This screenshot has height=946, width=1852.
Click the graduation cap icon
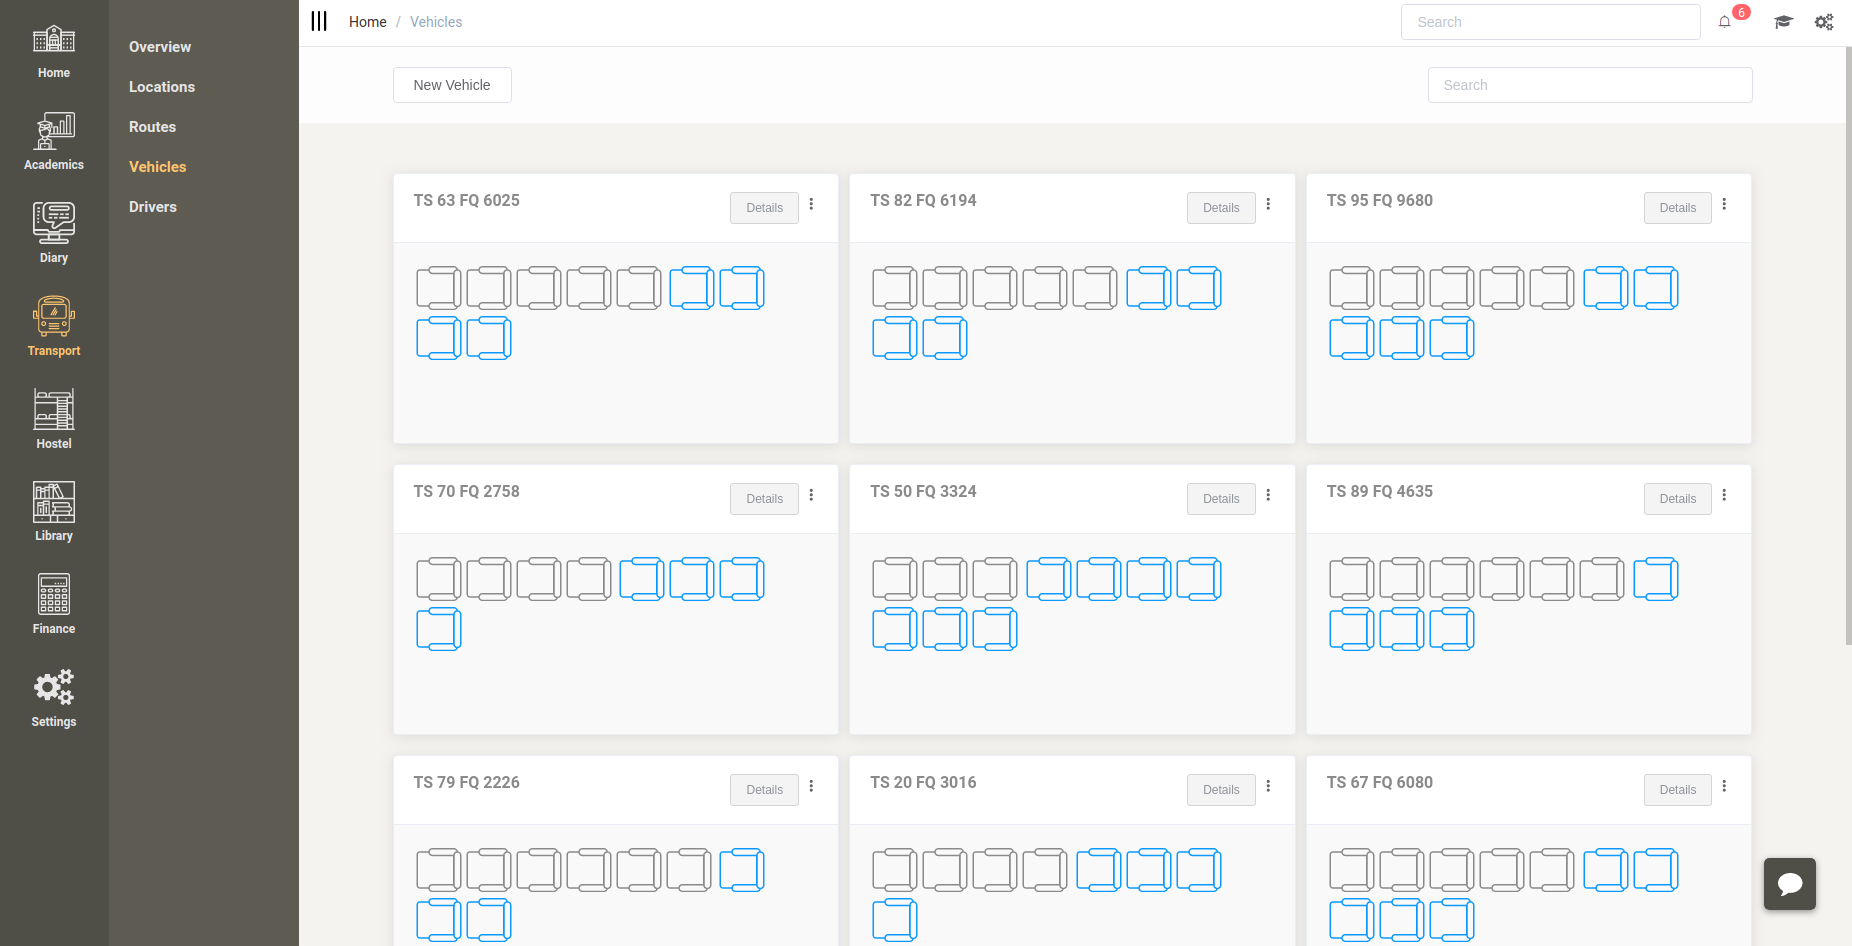point(1783,22)
